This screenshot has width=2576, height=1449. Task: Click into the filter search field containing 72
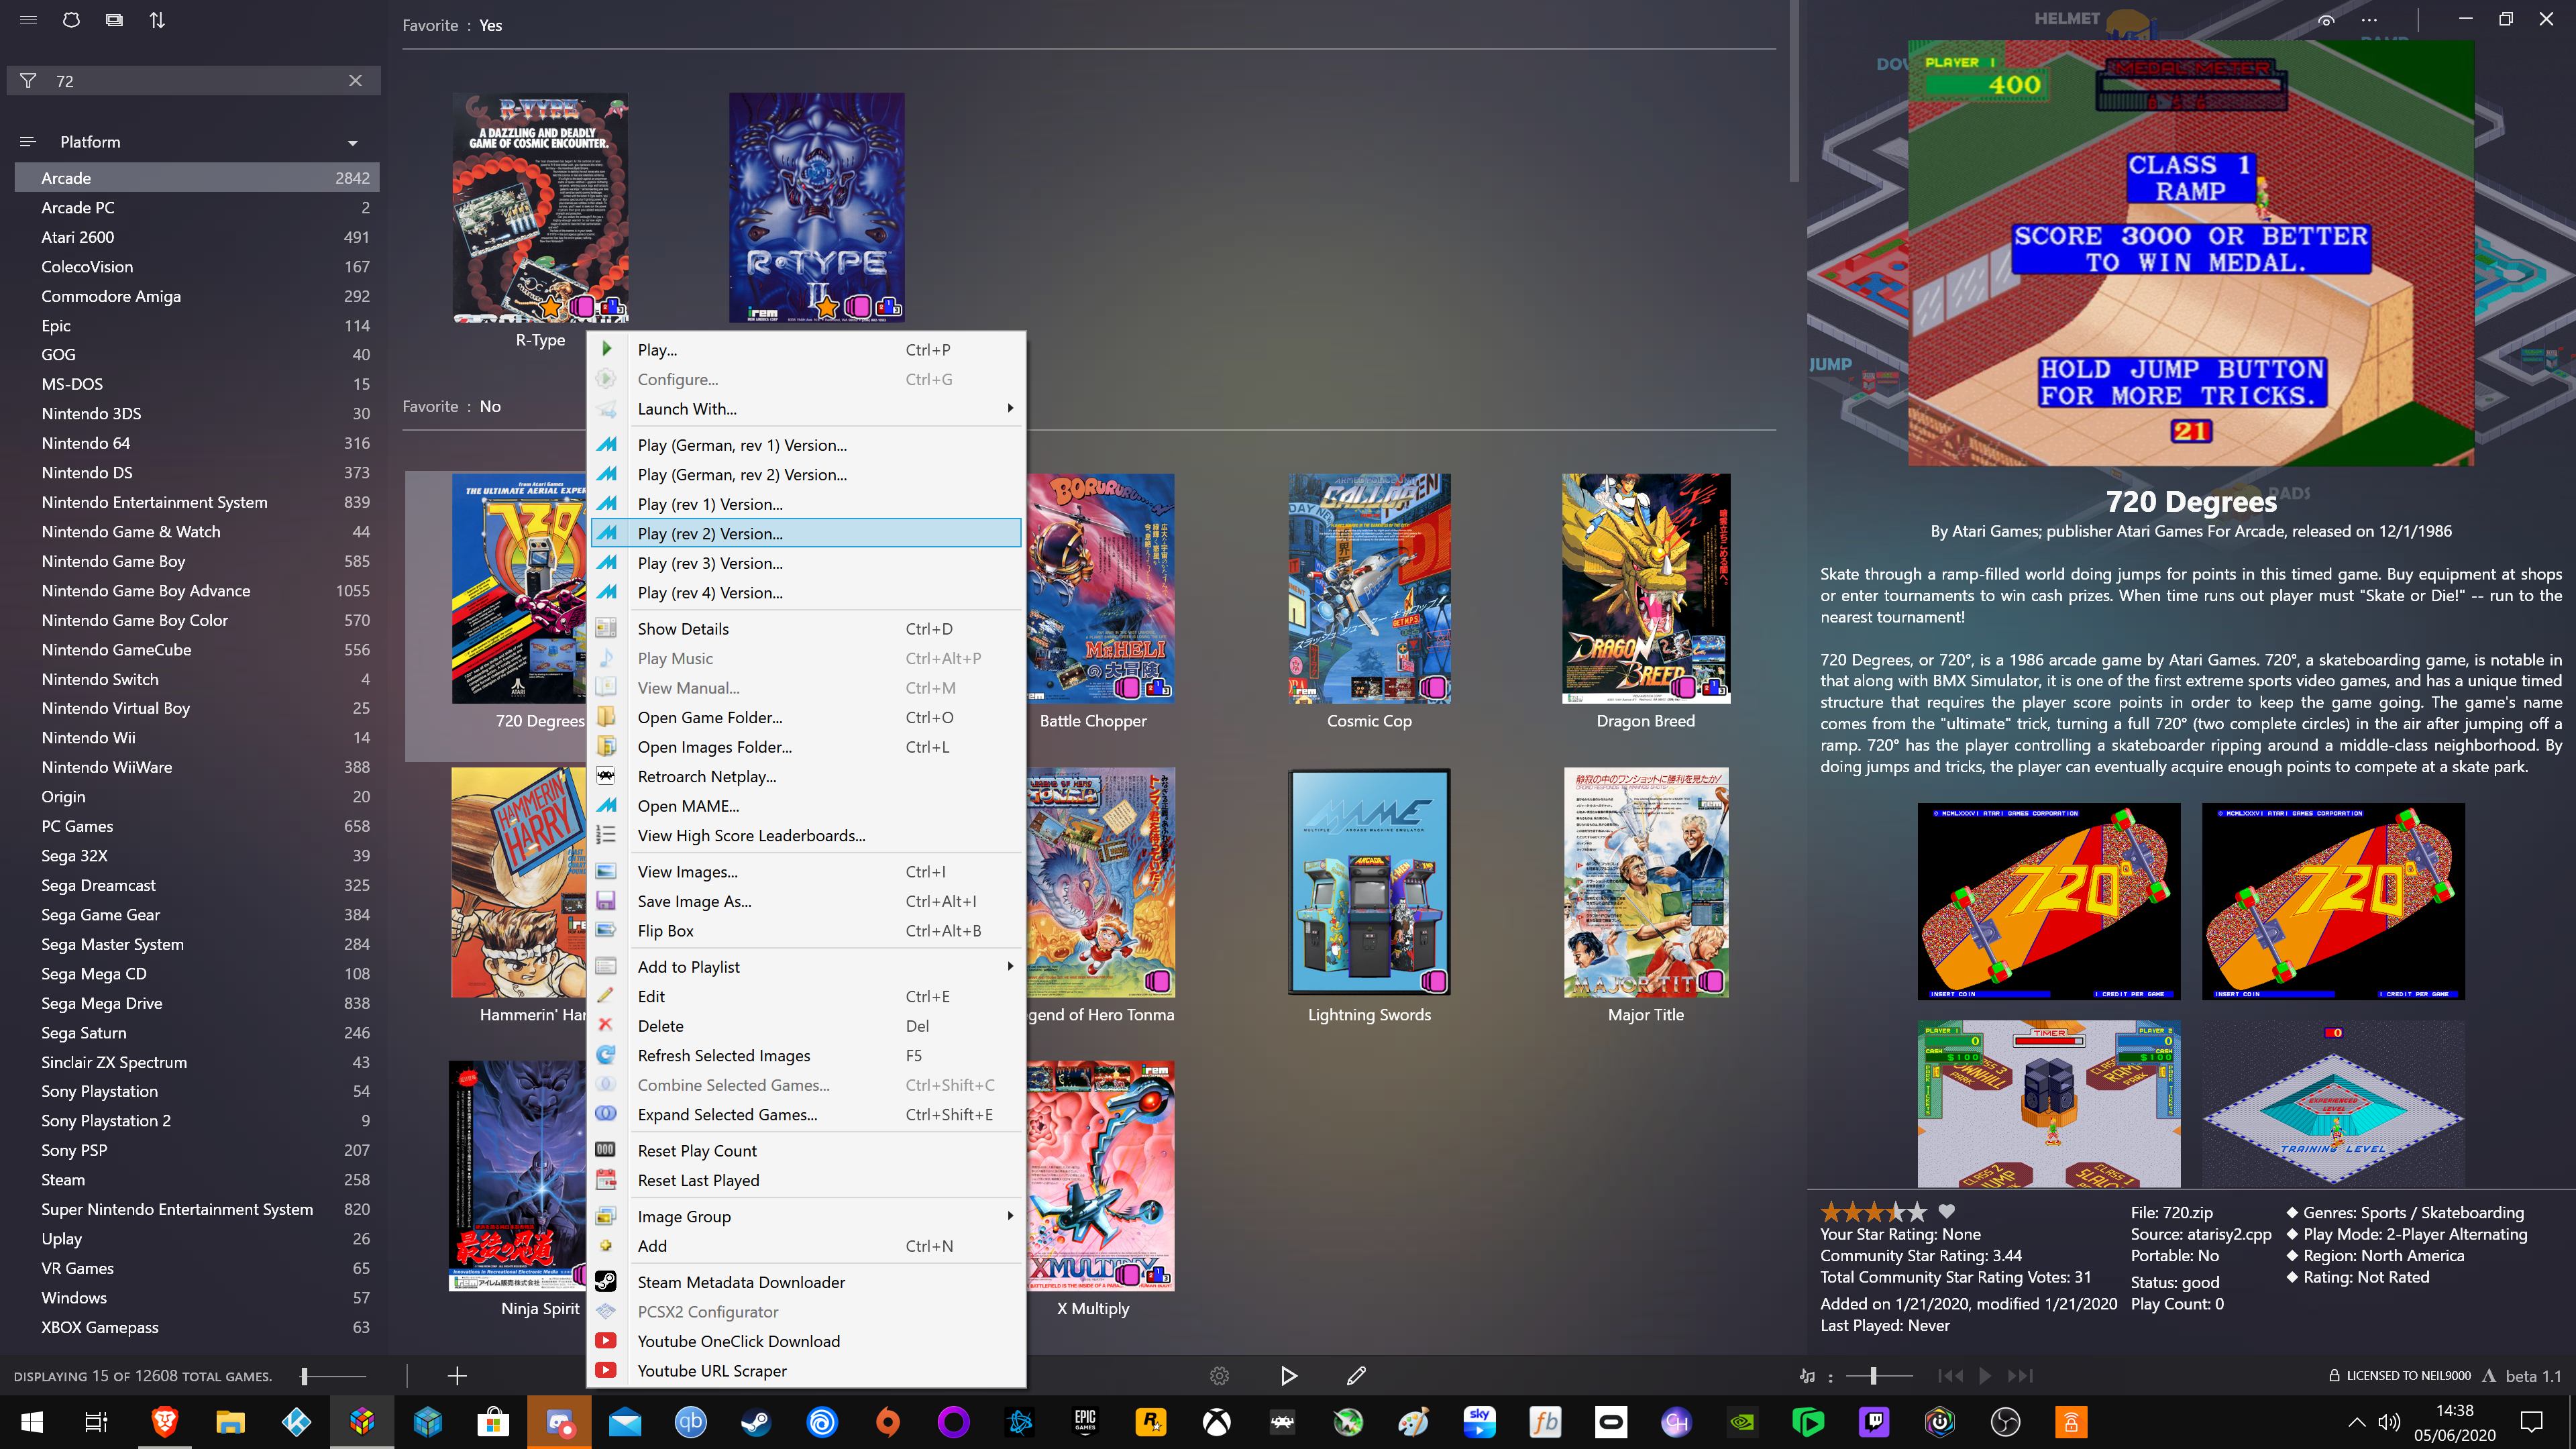(195, 81)
